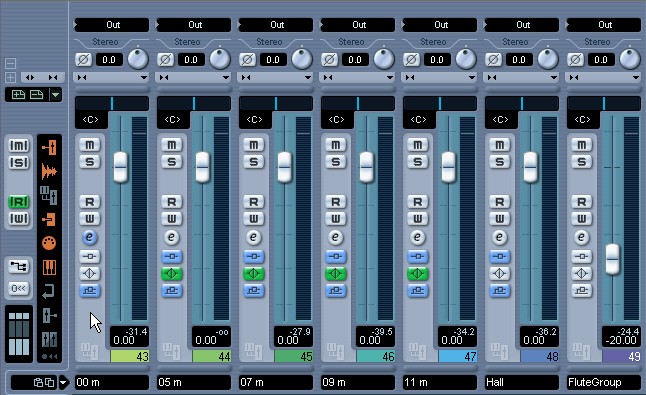Expand the store view set dropdown arrow

(56, 95)
